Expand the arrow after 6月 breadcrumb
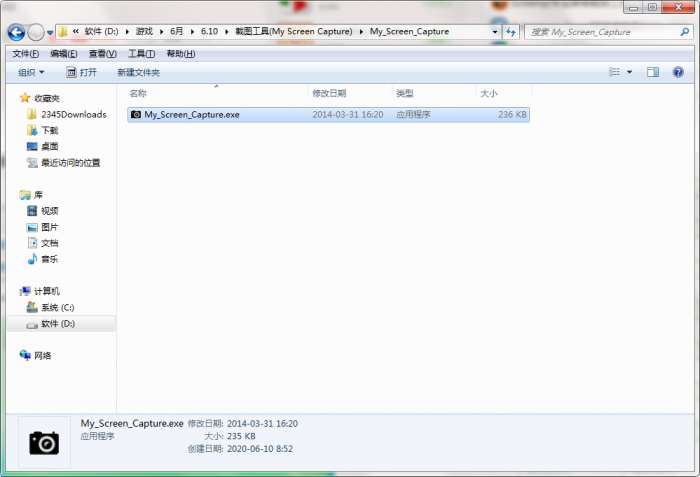Screen dimensions: 700x477 click(192, 32)
